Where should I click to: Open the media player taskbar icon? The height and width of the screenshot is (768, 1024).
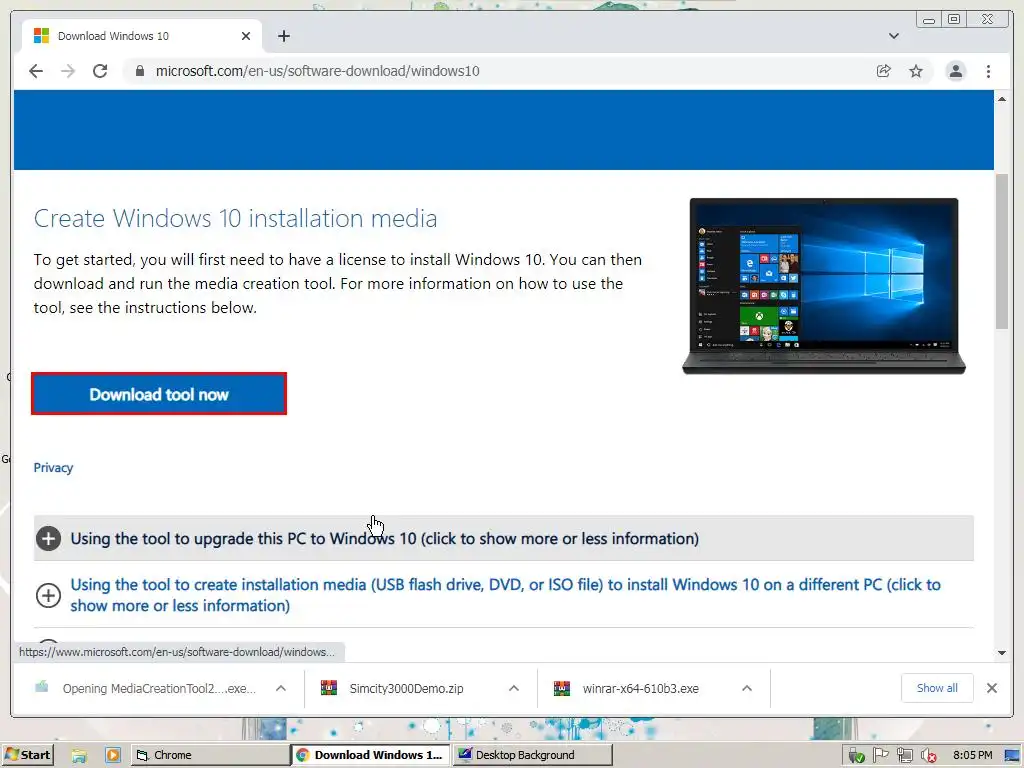pyautogui.click(x=112, y=756)
